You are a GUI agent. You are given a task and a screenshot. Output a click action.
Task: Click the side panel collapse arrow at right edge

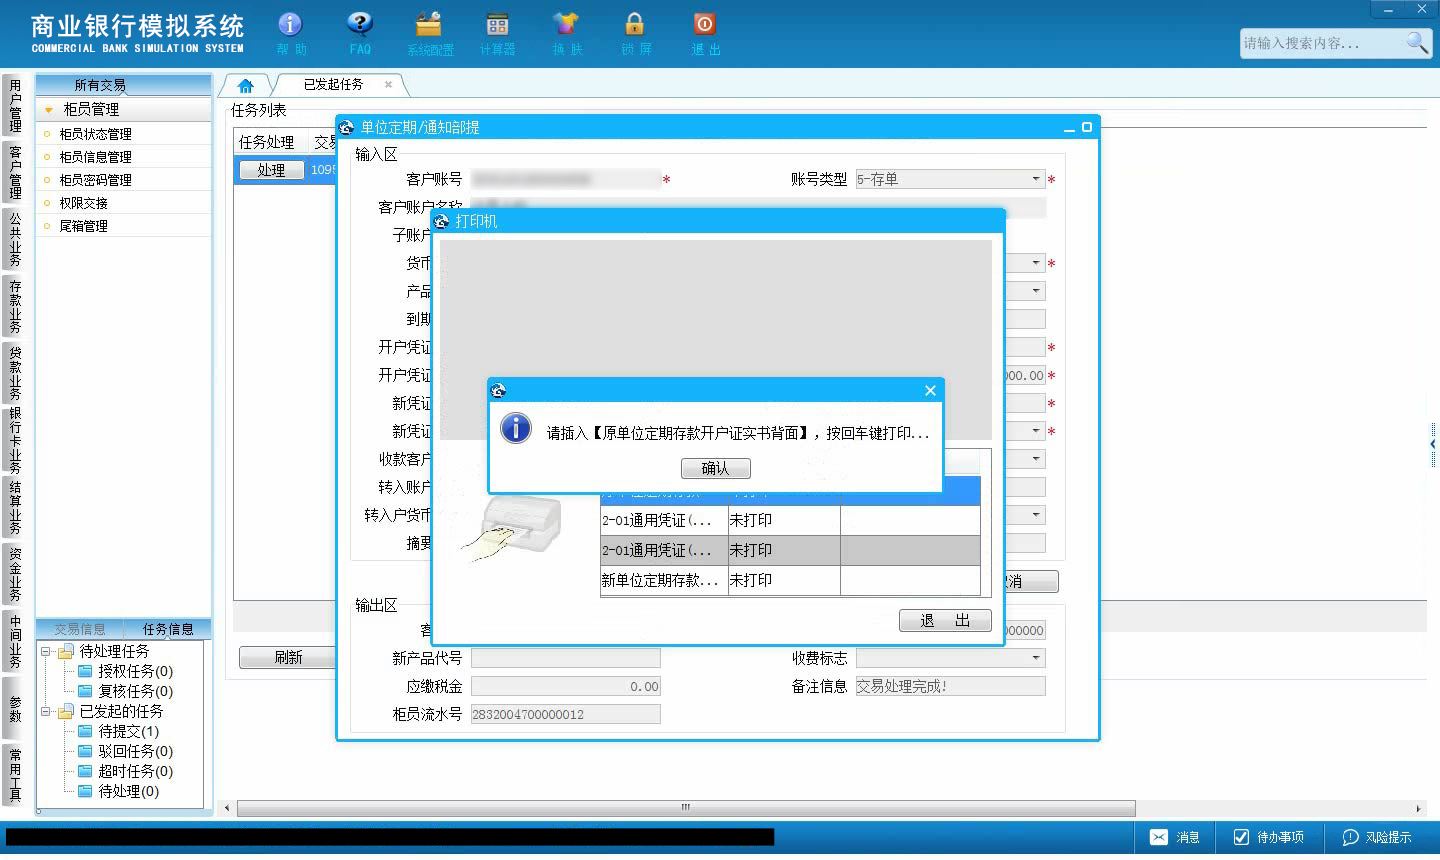tap(1433, 443)
